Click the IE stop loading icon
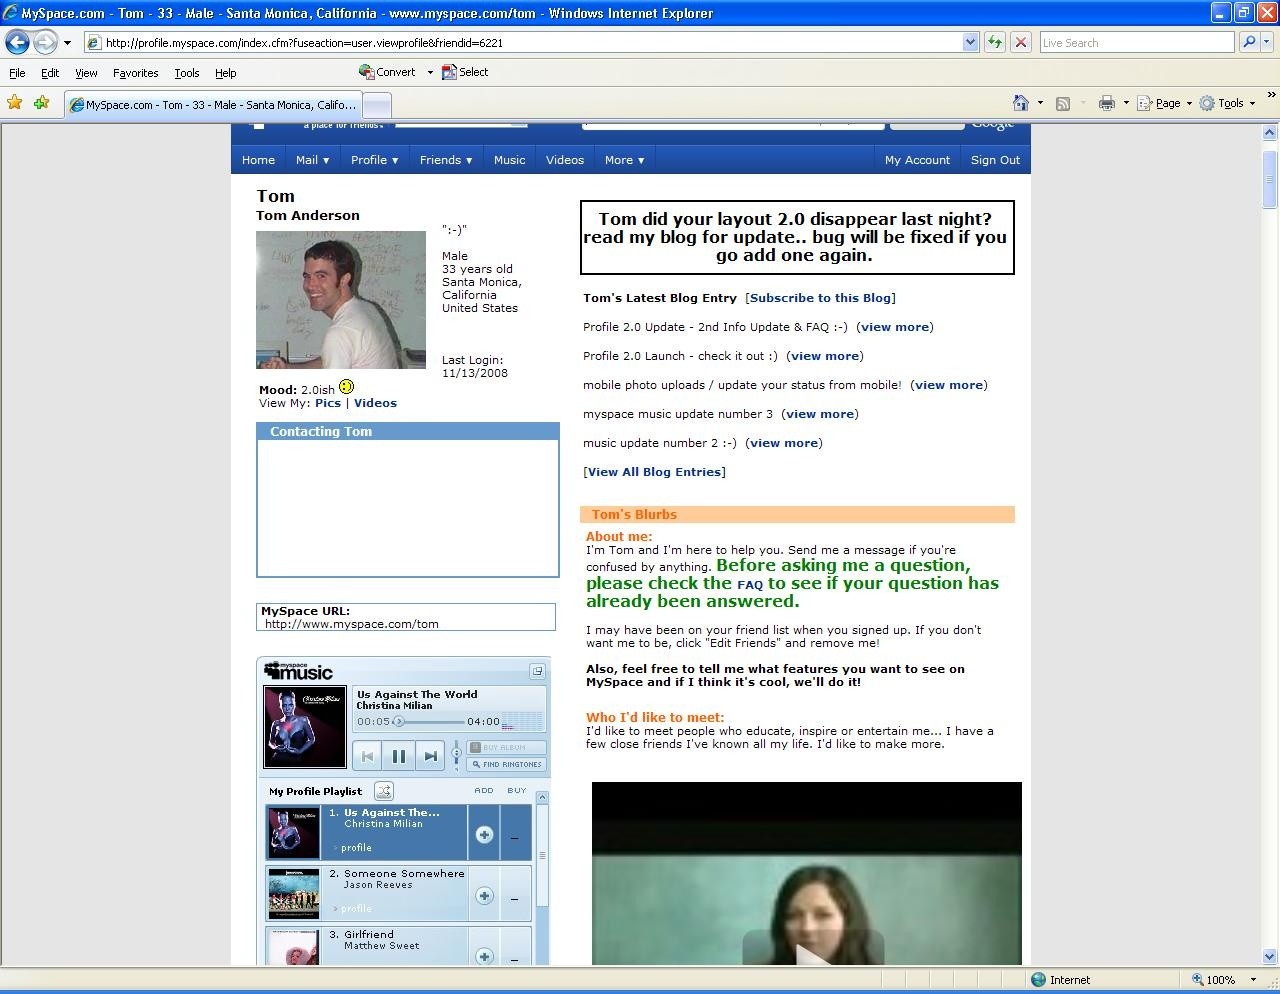Viewport: 1280px width, 994px height. pos(1020,42)
